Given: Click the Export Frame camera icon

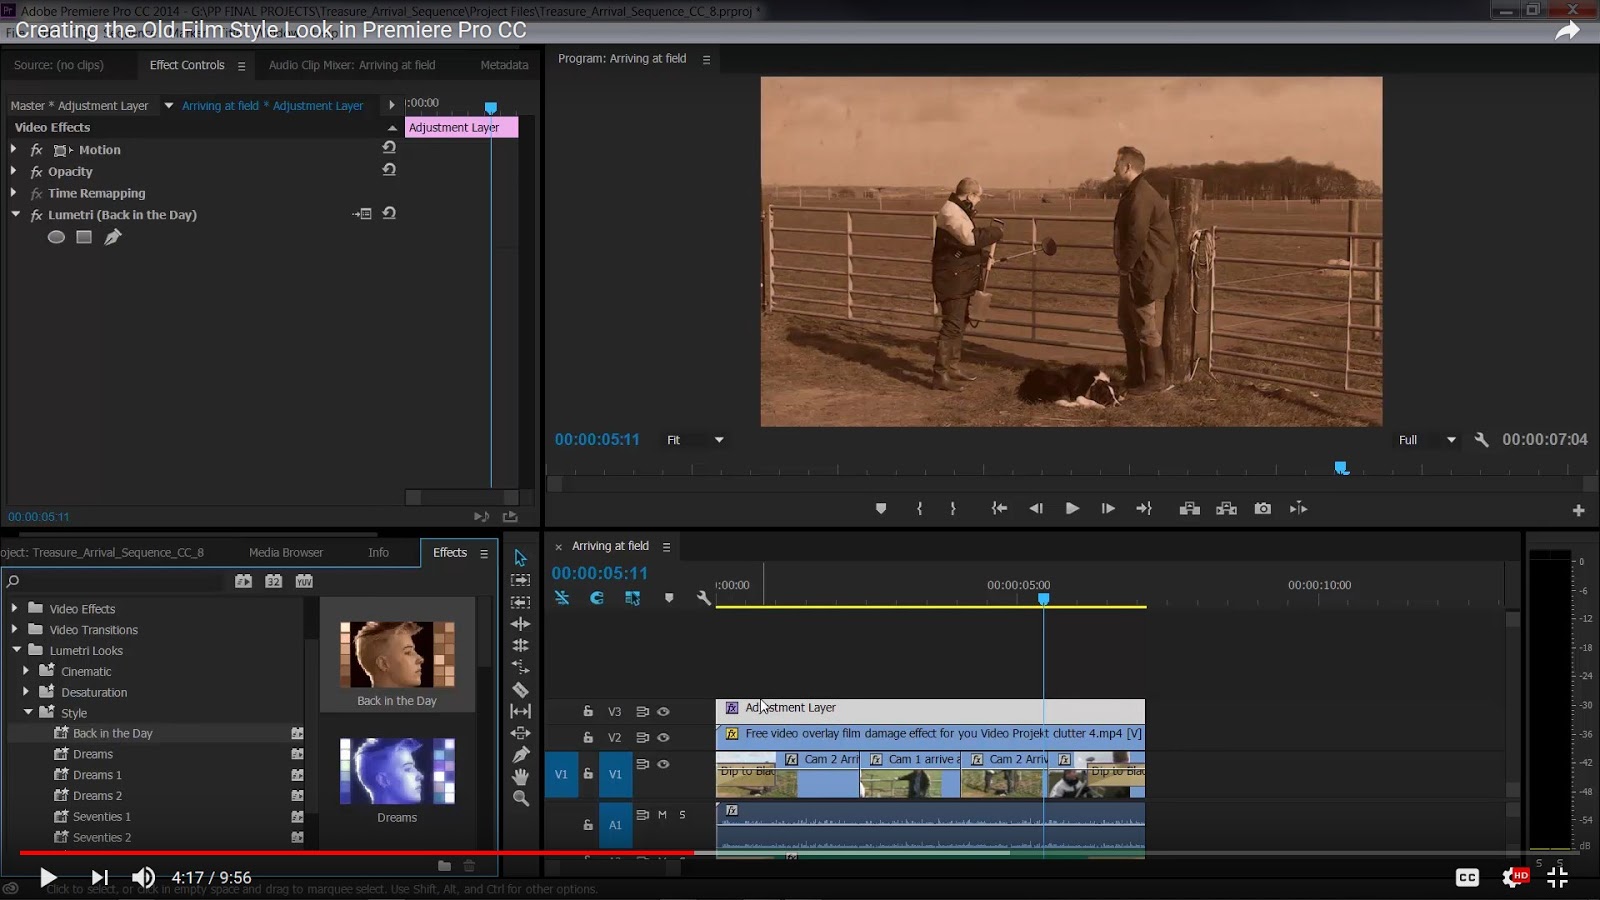Looking at the screenshot, I should pyautogui.click(x=1263, y=509).
